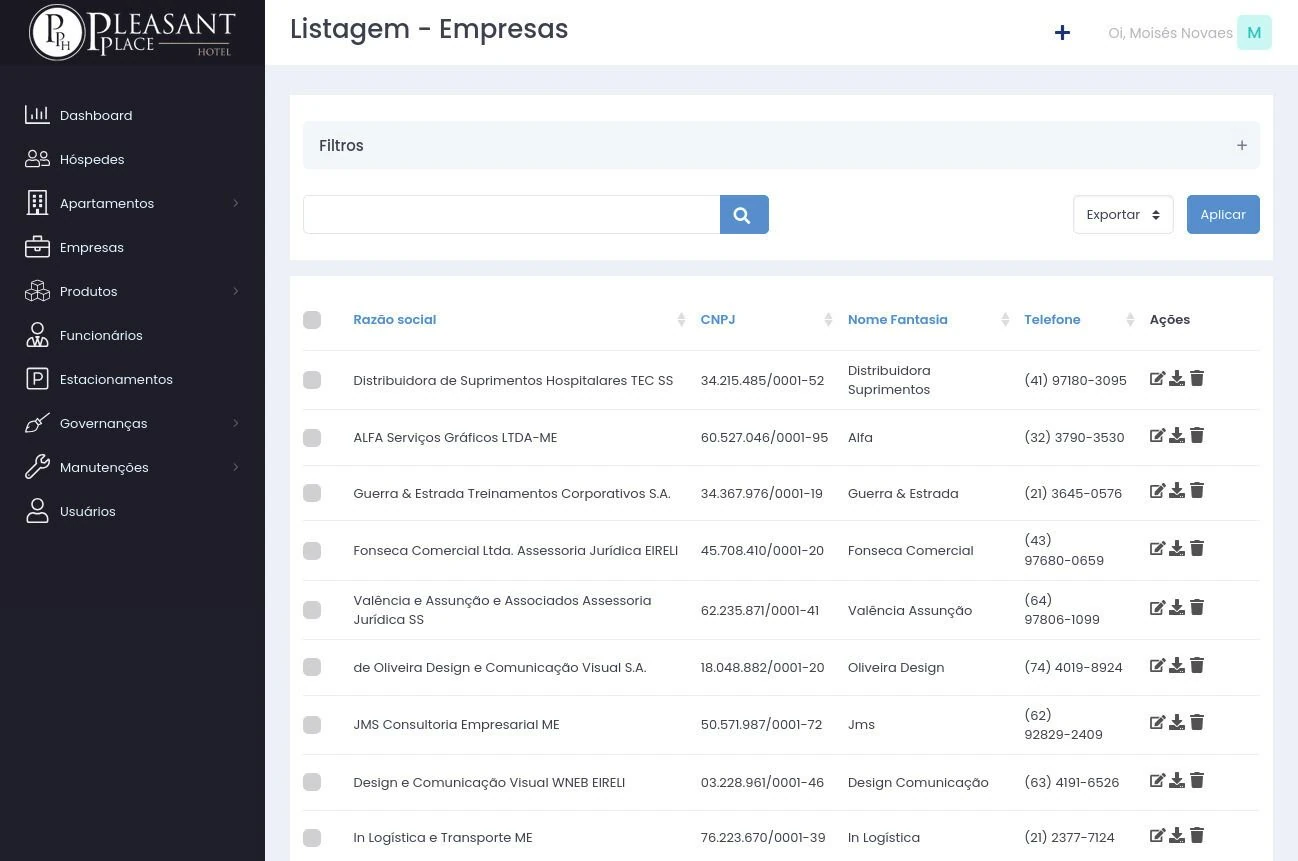The height and width of the screenshot is (861, 1298).
Task: Click the magnifier search button
Action: (x=743, y=215)
